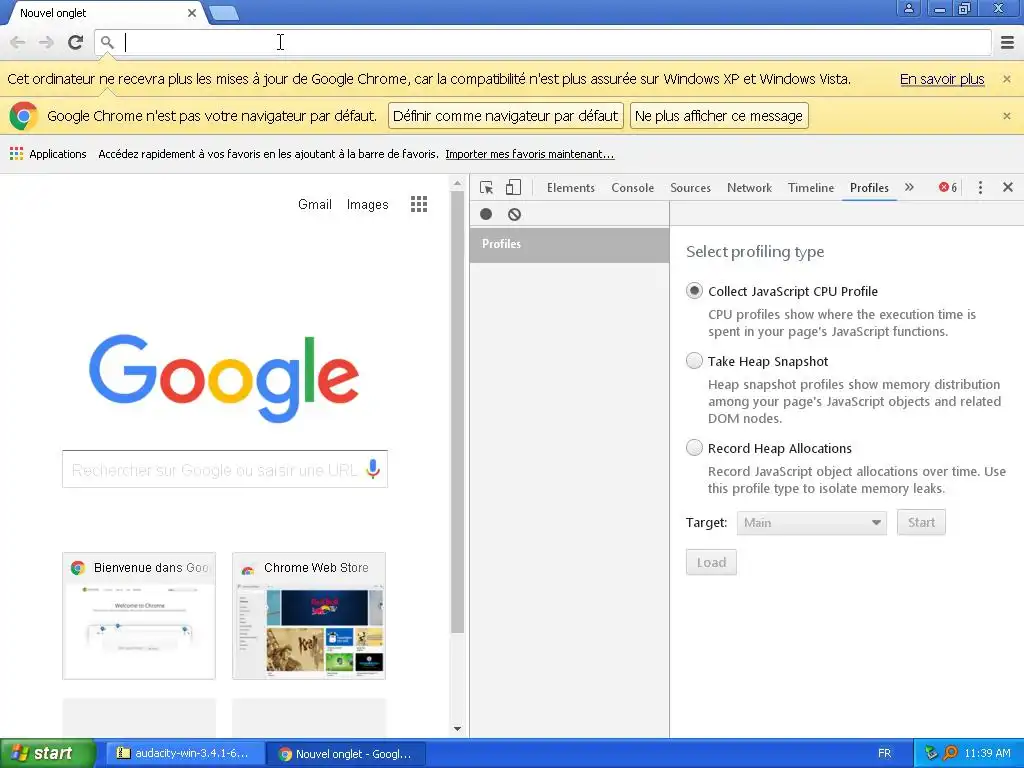Click the scroll up arrow of the page

click(x=457, y=184)
